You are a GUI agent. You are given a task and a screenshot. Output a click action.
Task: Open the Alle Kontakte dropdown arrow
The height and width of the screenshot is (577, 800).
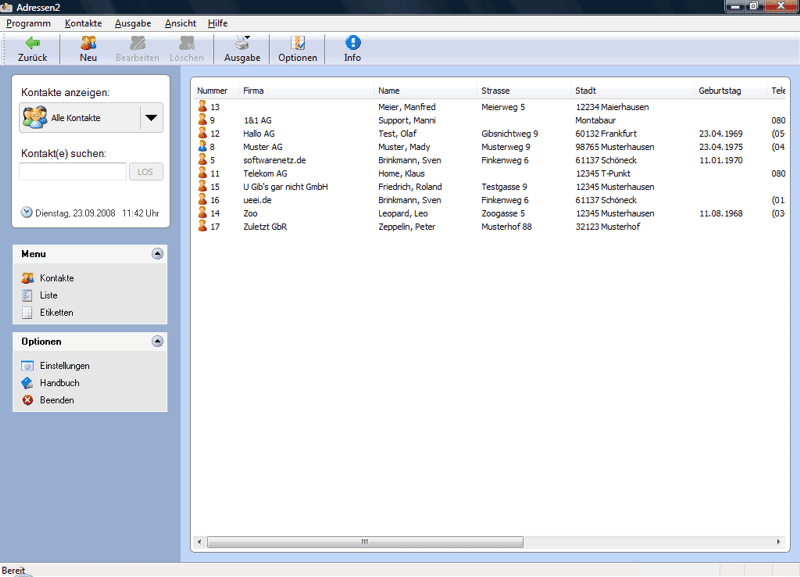click(151, 118)
